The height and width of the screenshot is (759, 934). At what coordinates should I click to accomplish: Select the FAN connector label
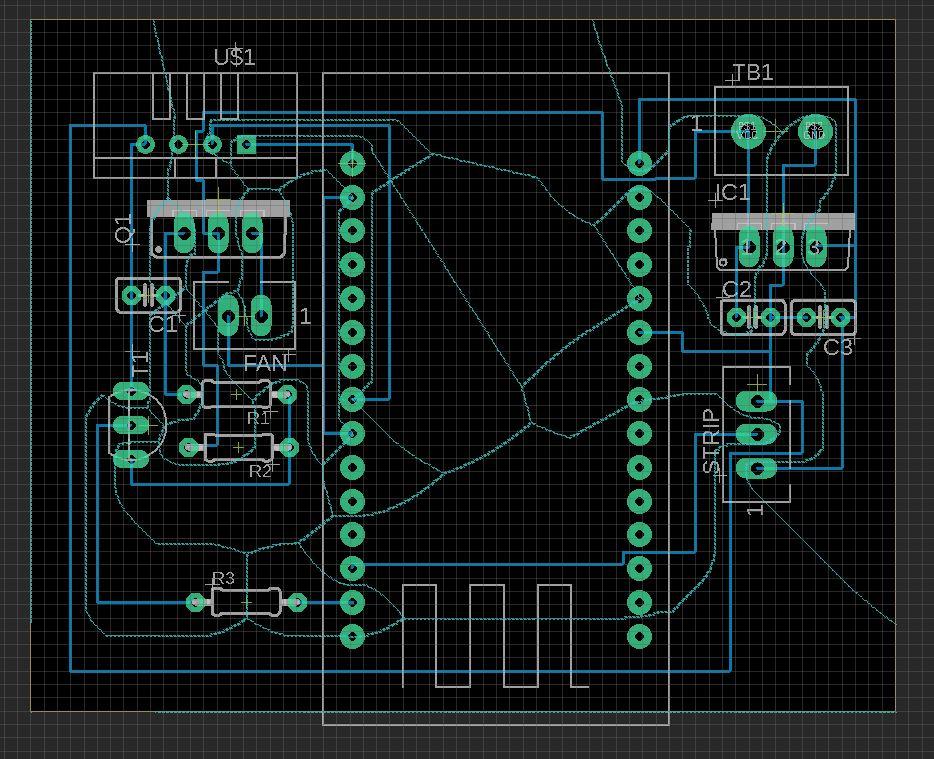click(265, 363)
